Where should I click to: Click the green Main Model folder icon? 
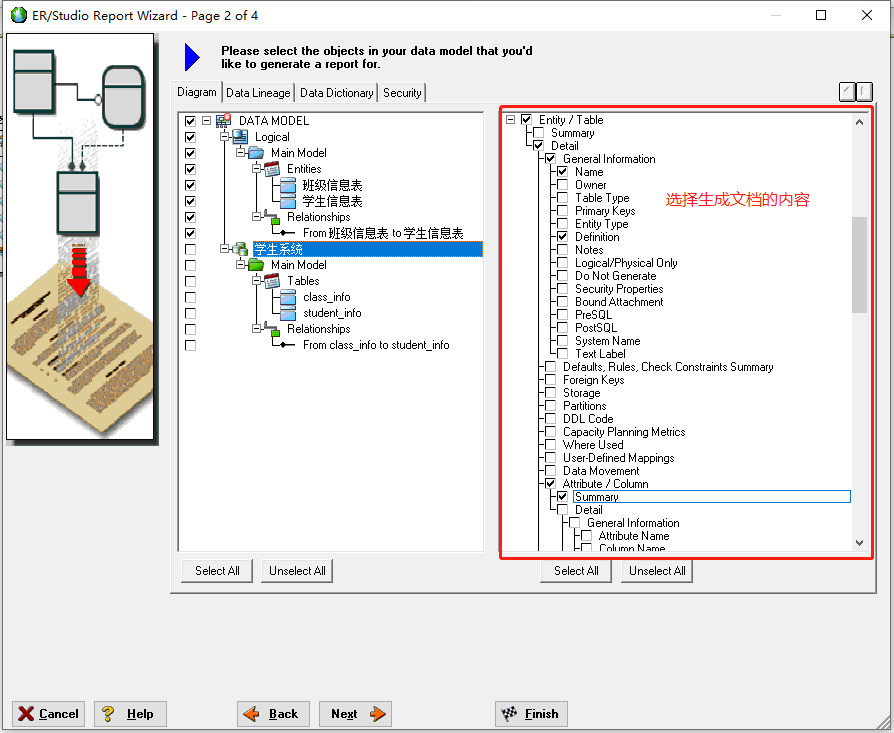click(x=256, y=265)
